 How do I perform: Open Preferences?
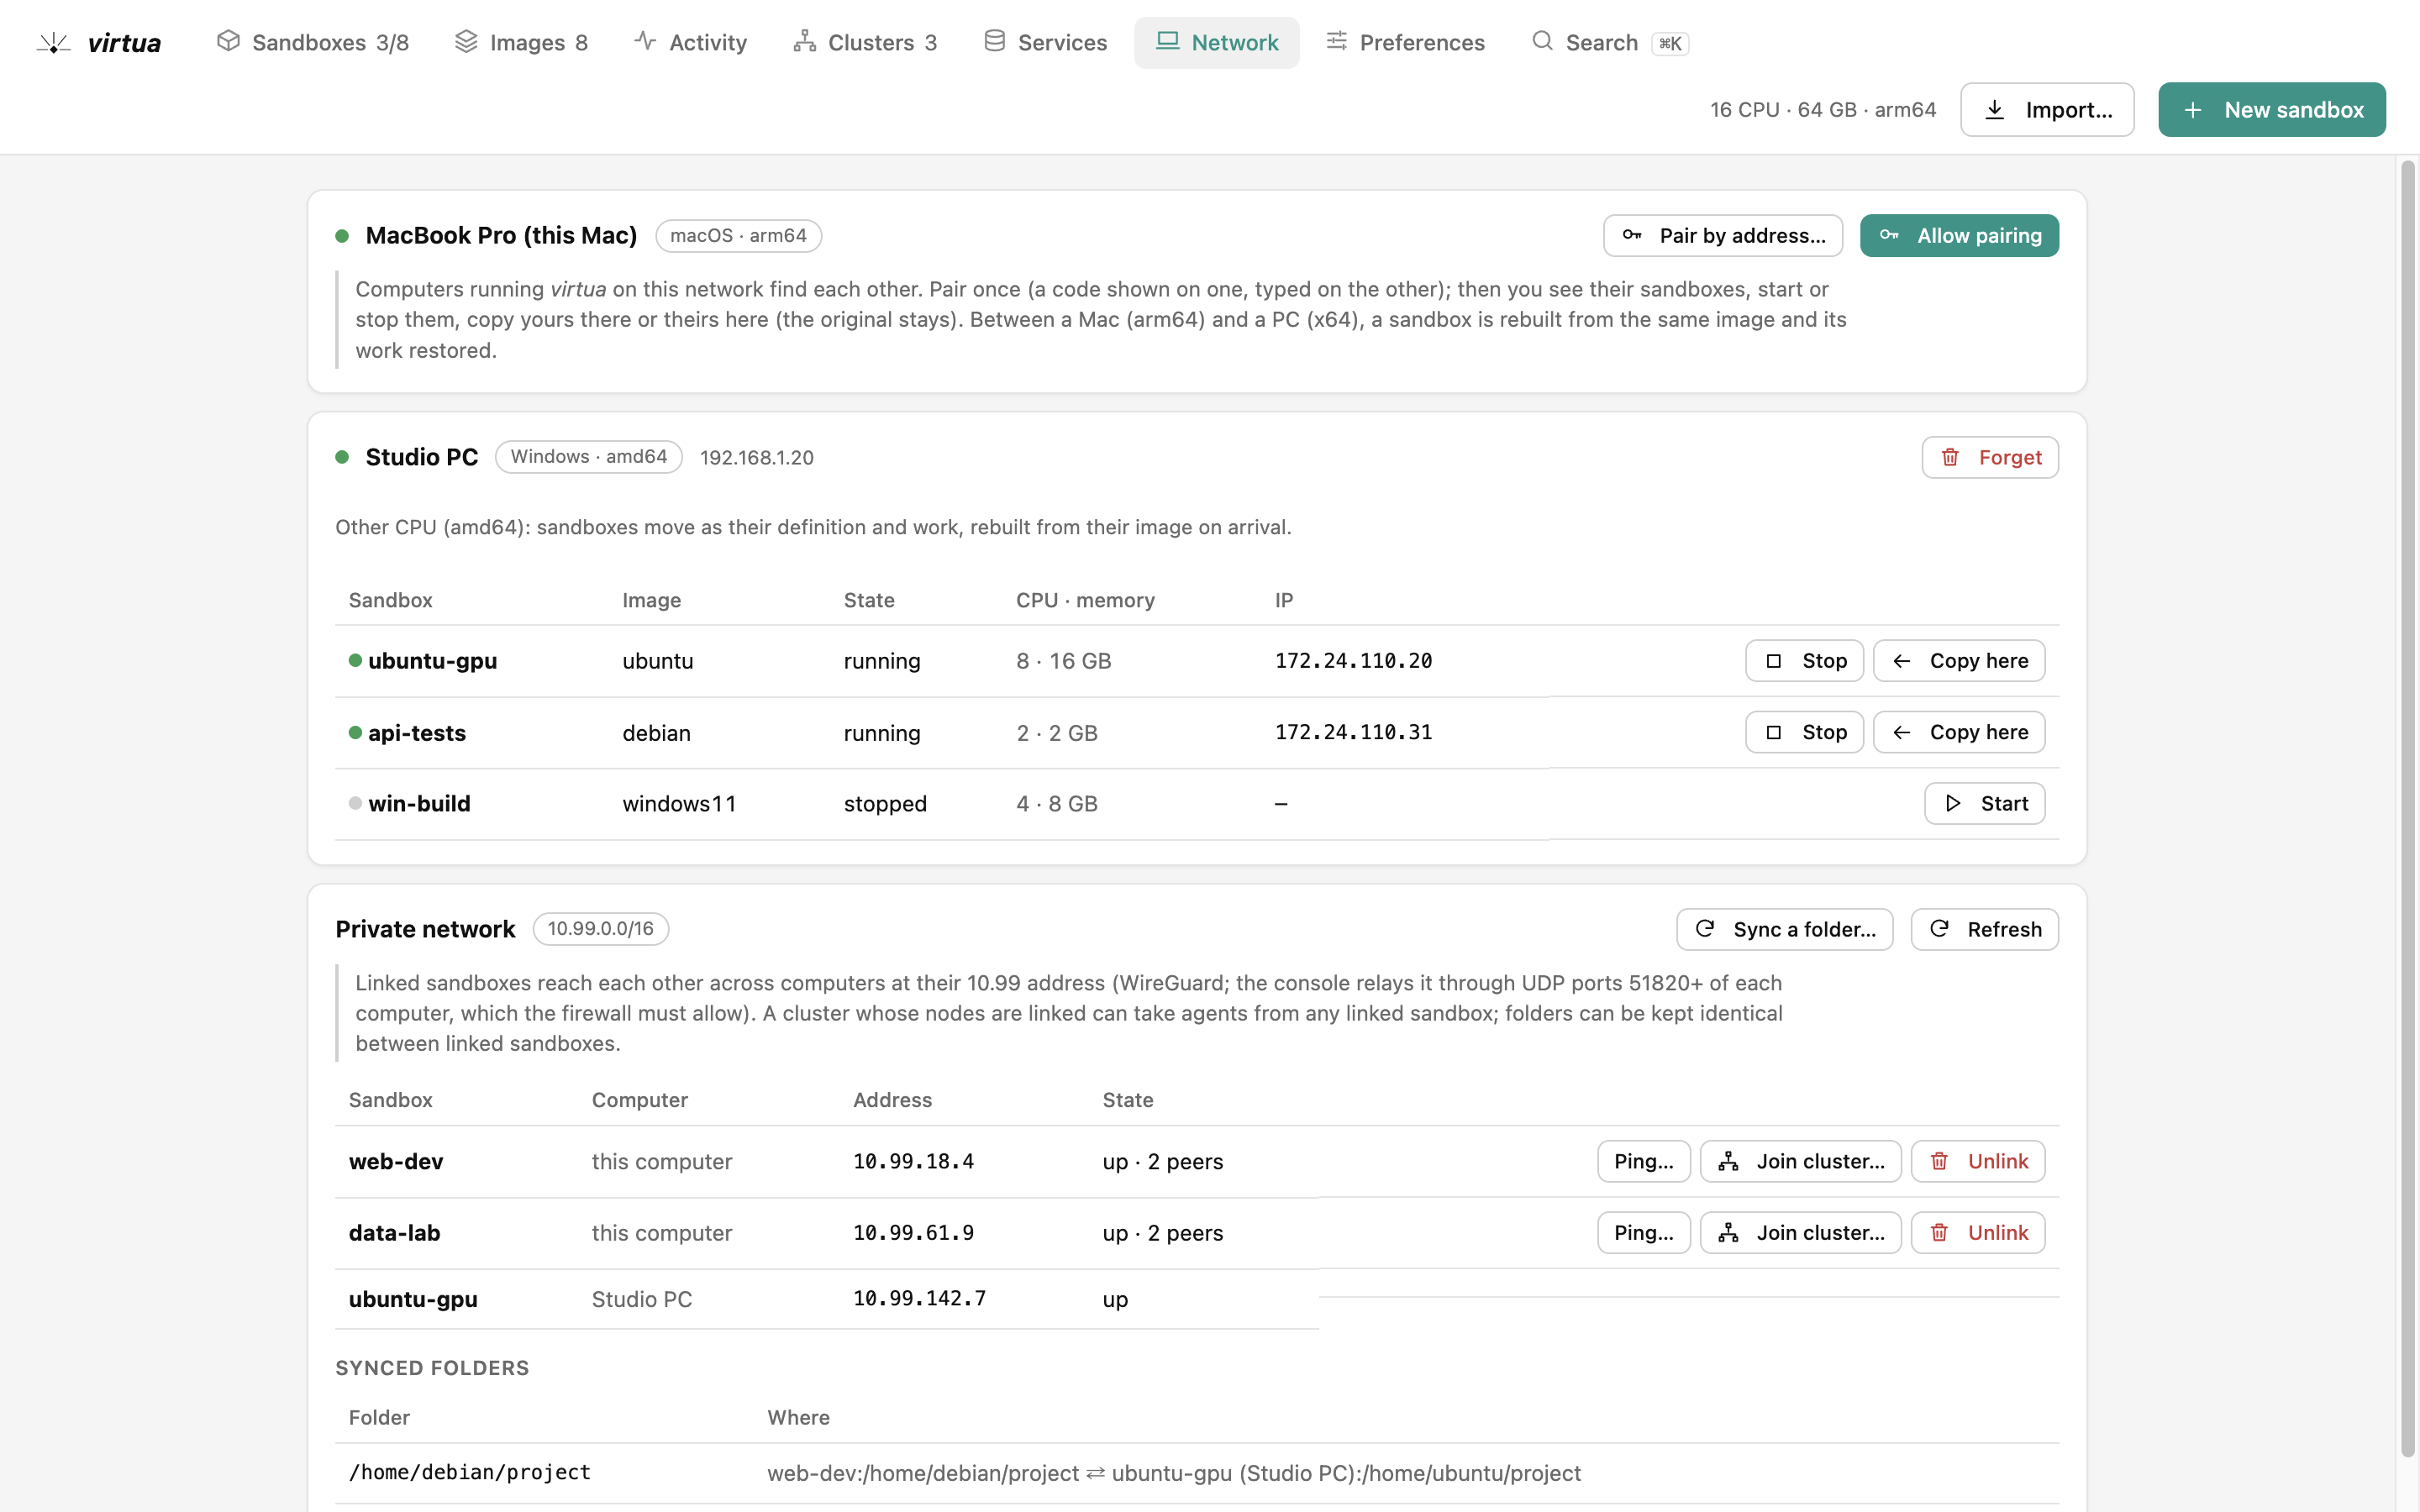(1405, 43)
